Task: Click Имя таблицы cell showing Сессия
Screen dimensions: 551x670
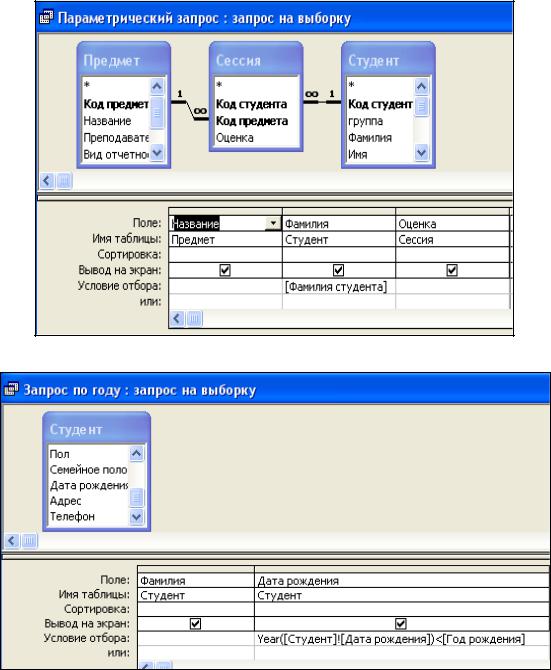Action: [x=452, y=239]
